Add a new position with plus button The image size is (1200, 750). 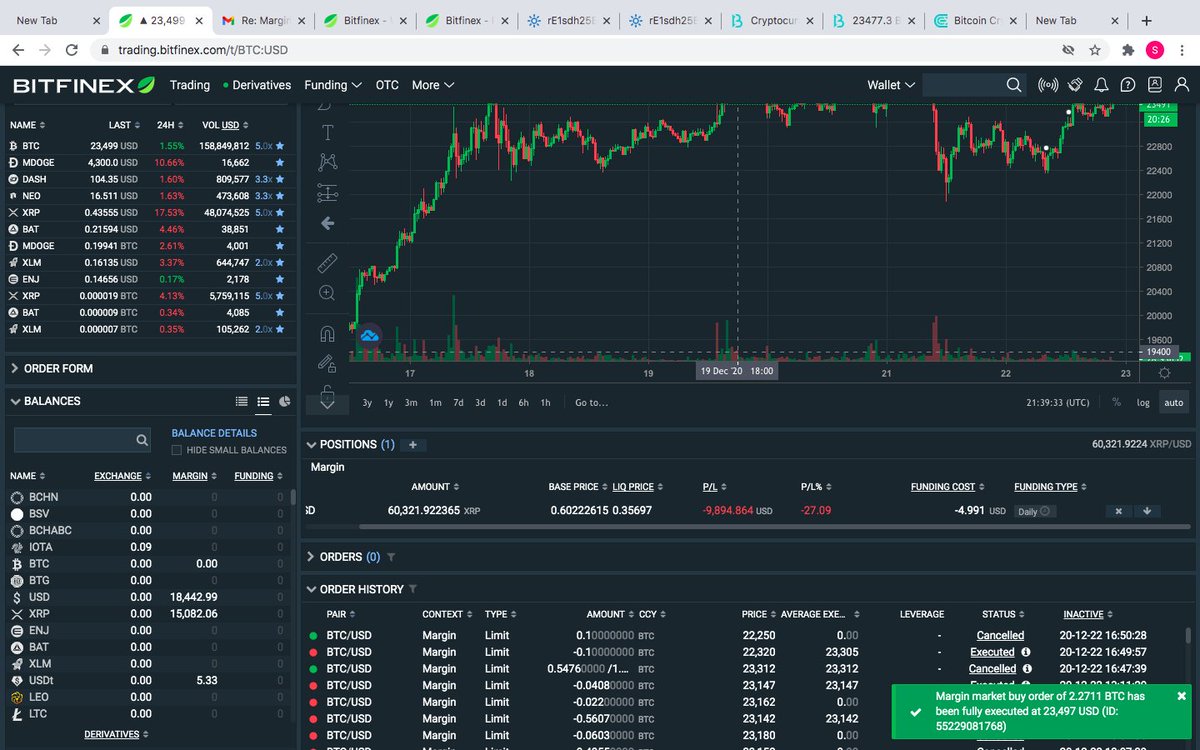coord(412,445)
